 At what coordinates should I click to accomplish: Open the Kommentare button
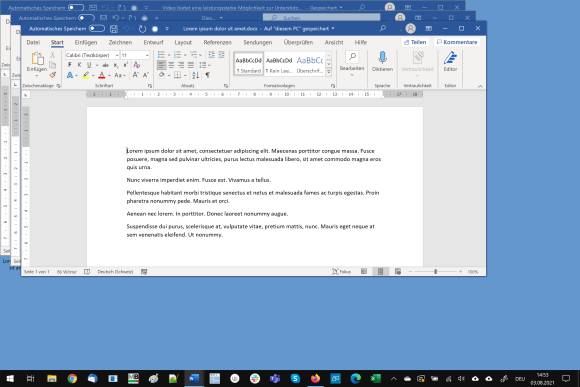pyautogui.click(x=457, y=42)
